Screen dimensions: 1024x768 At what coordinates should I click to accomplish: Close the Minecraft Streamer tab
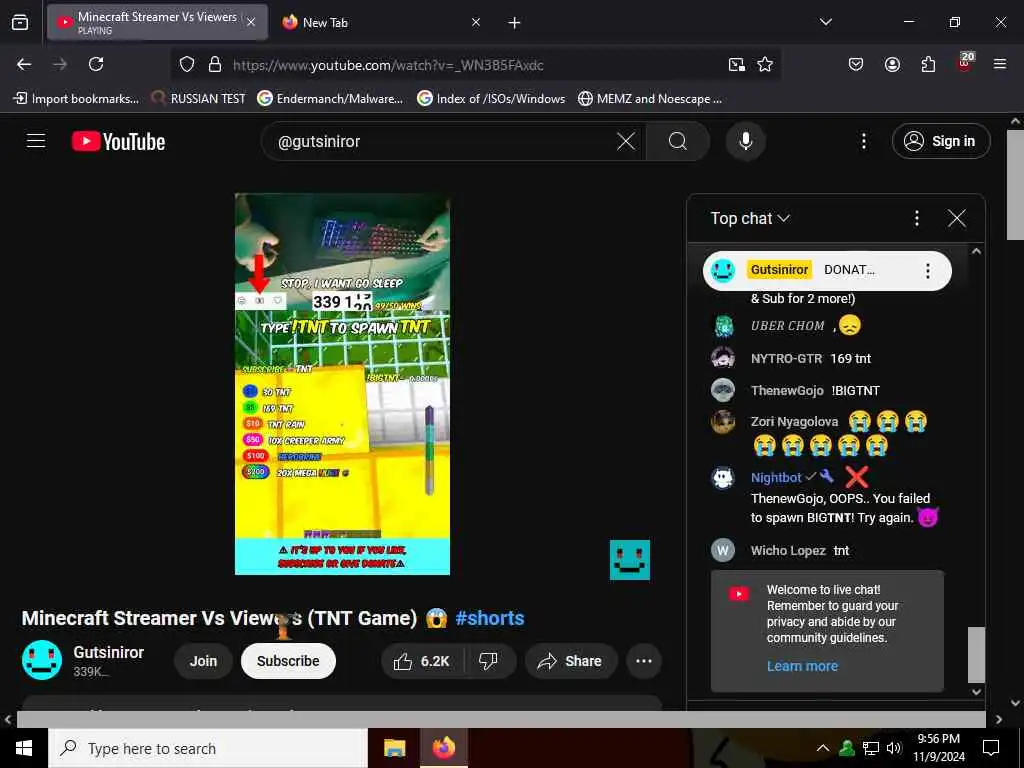pos(251,22)
